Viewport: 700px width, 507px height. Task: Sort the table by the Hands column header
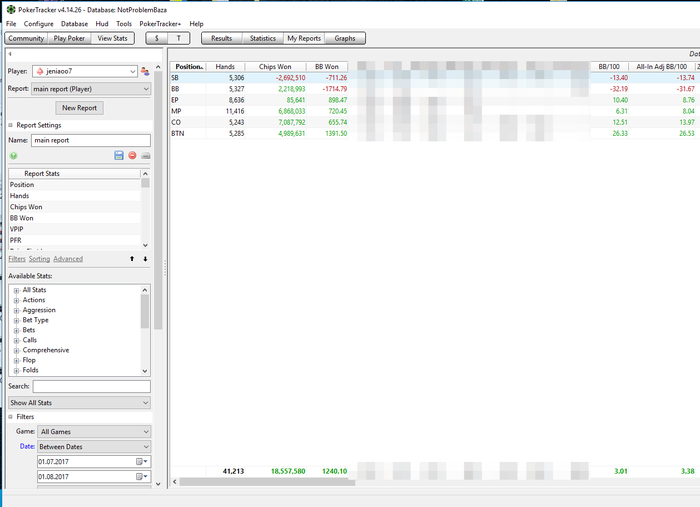(225, 66)
